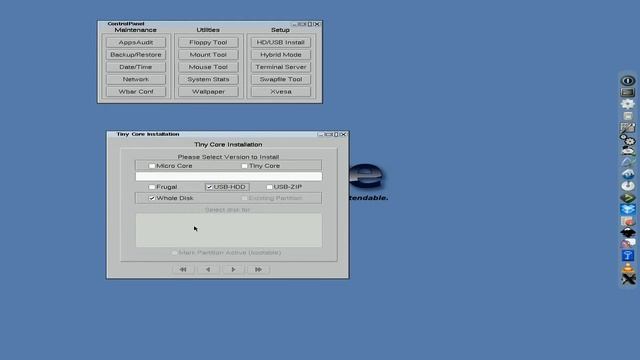Viewport: 640px width, 360px height.
Task: Click the blue square Y-symbol dock icon
Action: [628, 256]
